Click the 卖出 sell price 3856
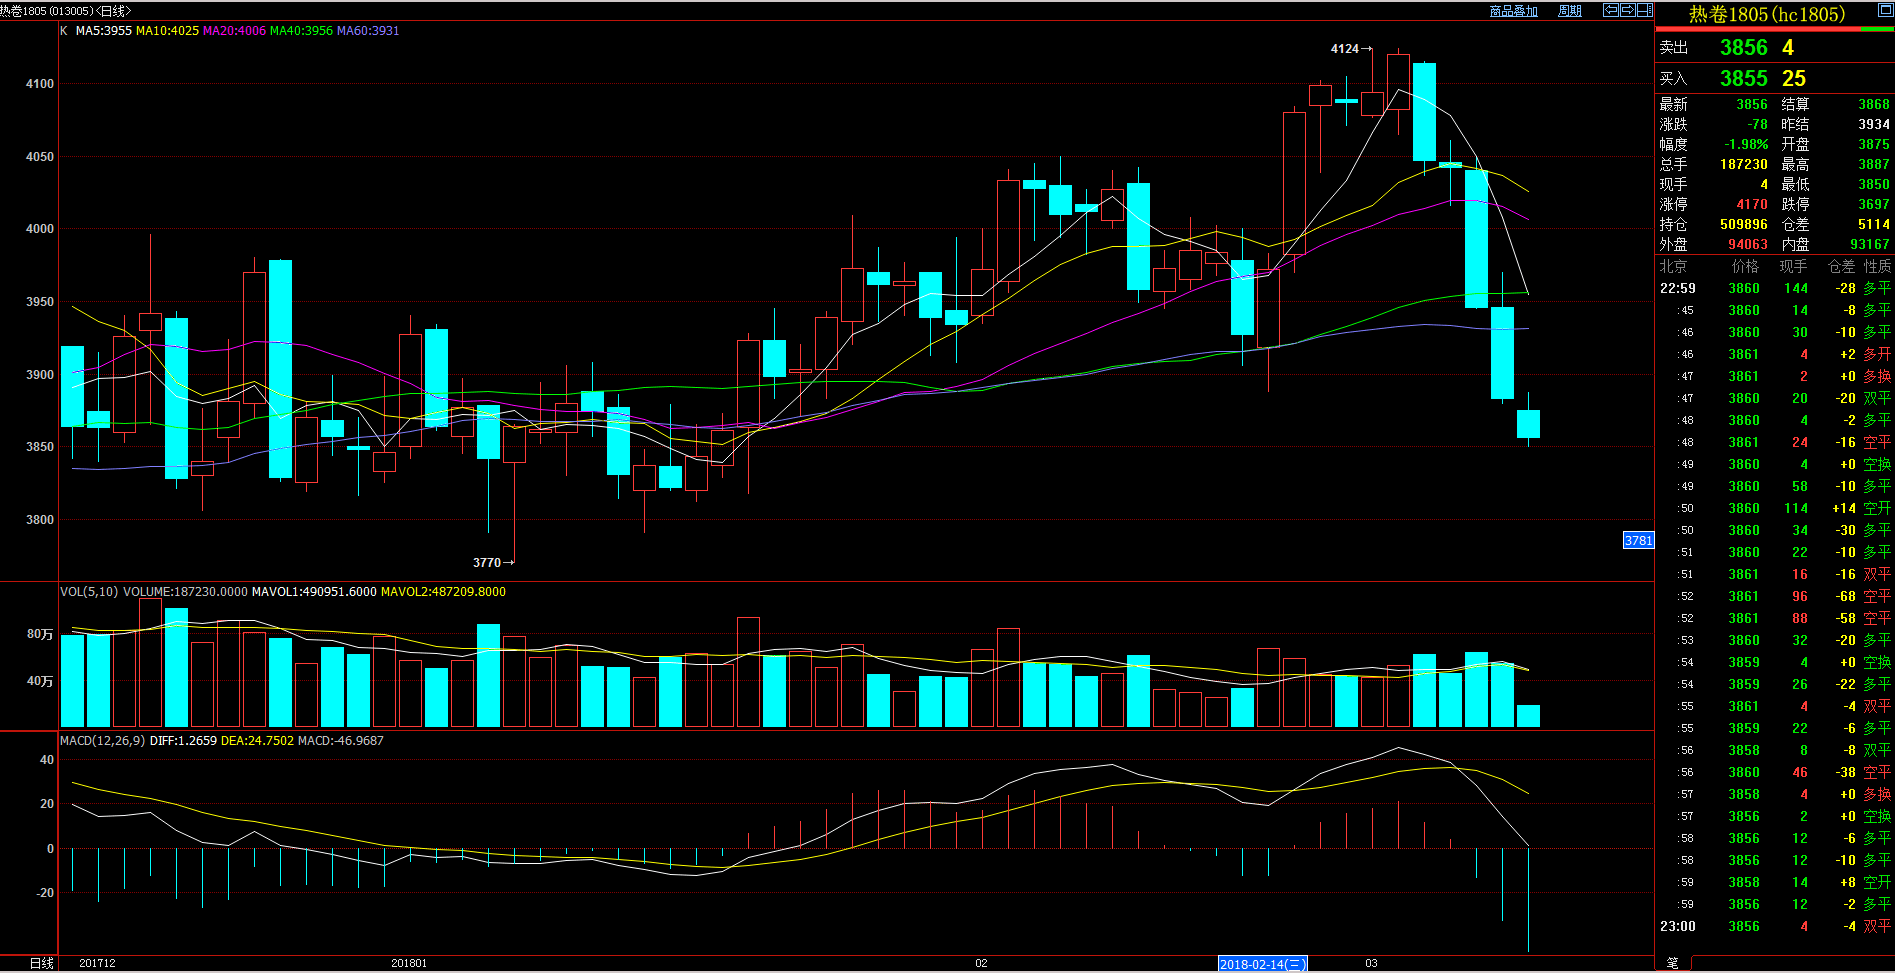Image resolution: width=1895 pixels, height=973 pixels. point(1743,48)
